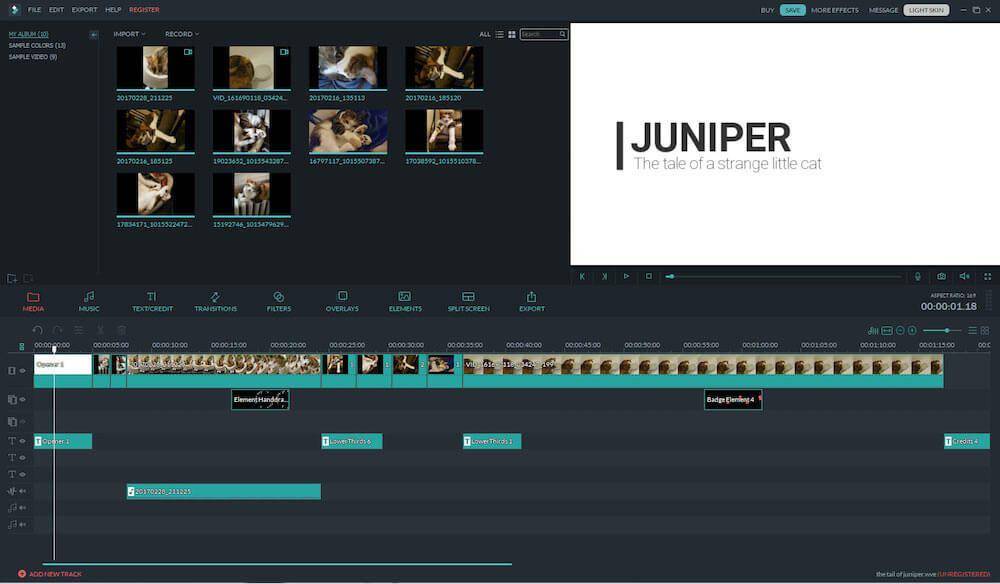Open the Filters tab
The width and height of the screenshot is (1000, 584).
point(279,301)
